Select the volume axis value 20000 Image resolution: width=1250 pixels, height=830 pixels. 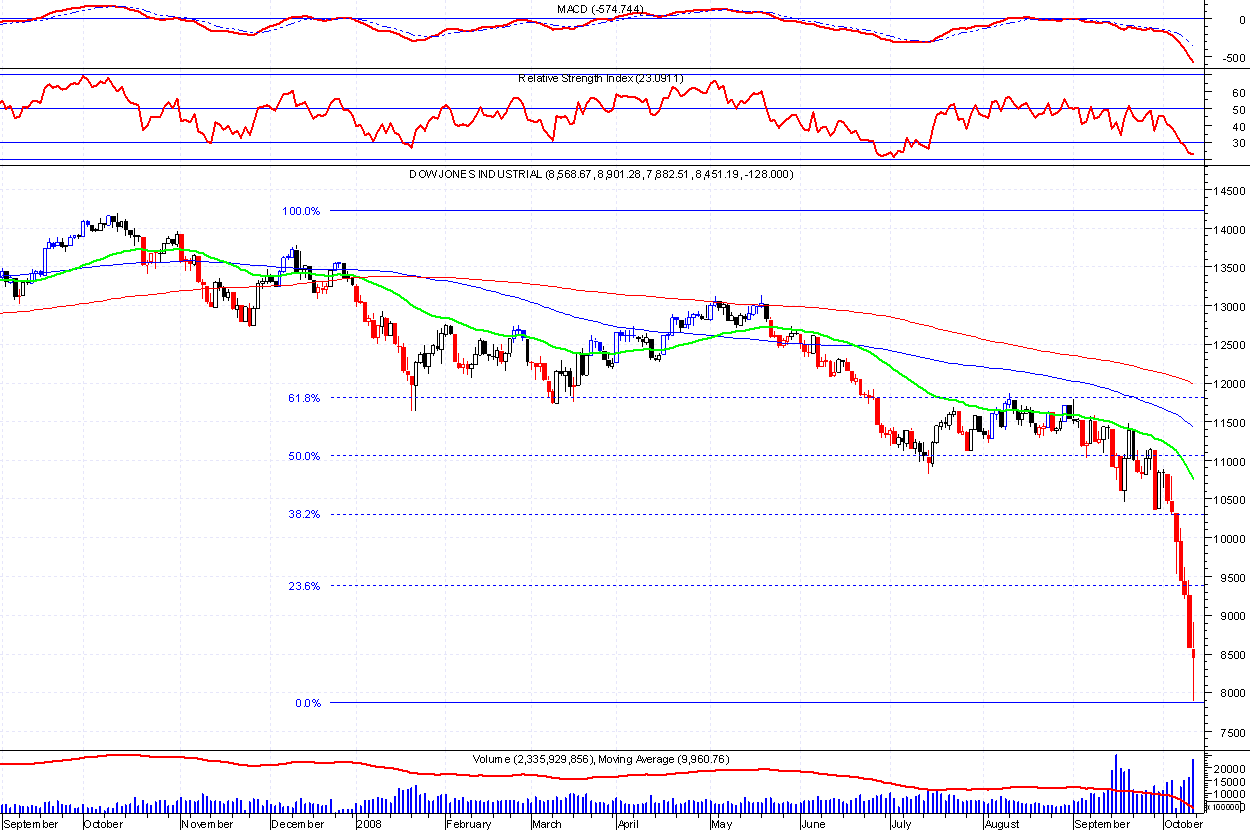[x=1227, y=769]
